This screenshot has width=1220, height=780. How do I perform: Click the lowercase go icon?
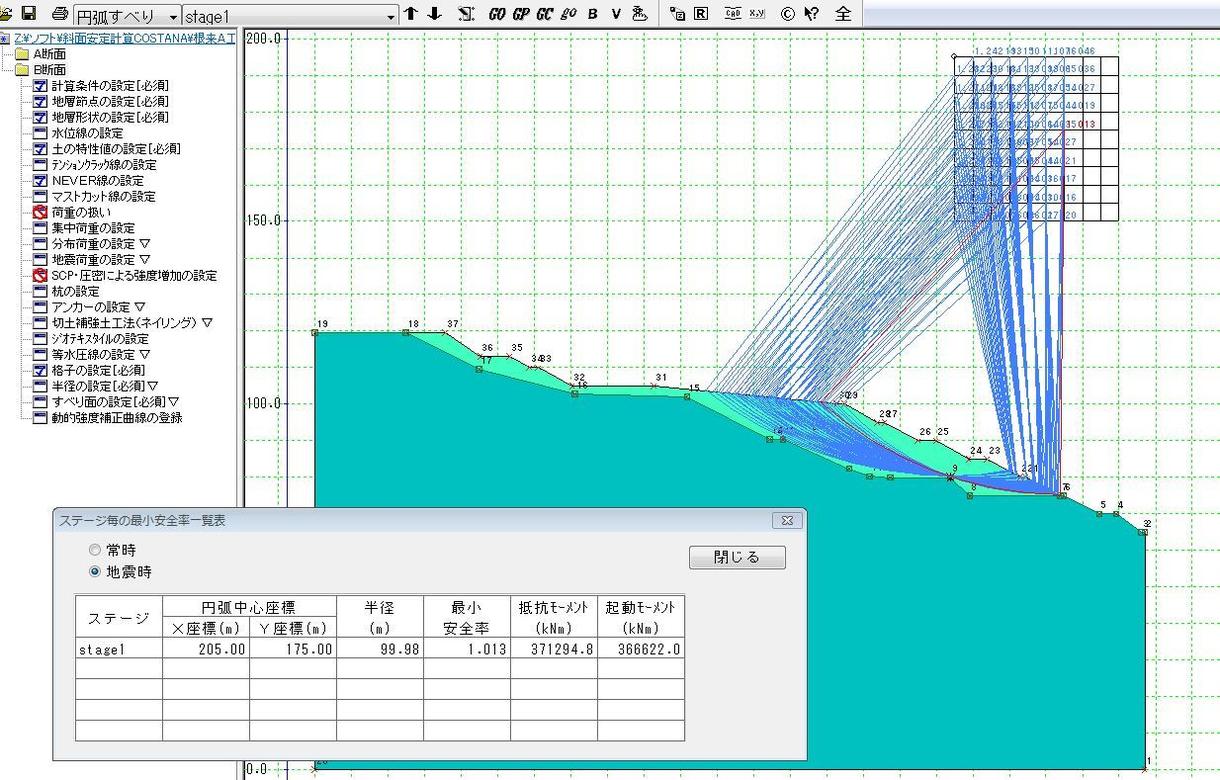tap(567, 14)
